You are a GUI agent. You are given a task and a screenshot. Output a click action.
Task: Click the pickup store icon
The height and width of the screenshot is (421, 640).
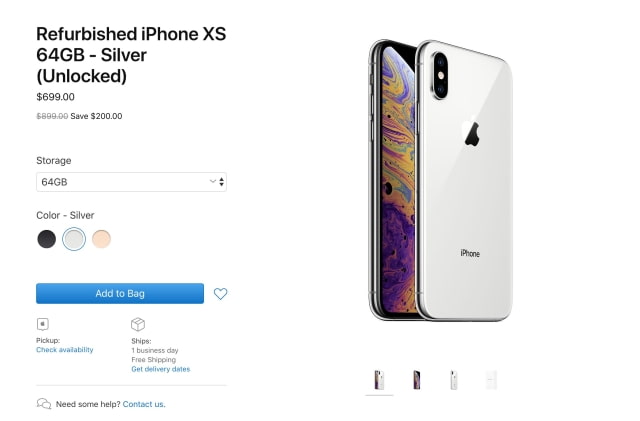[x=42, y=324]
